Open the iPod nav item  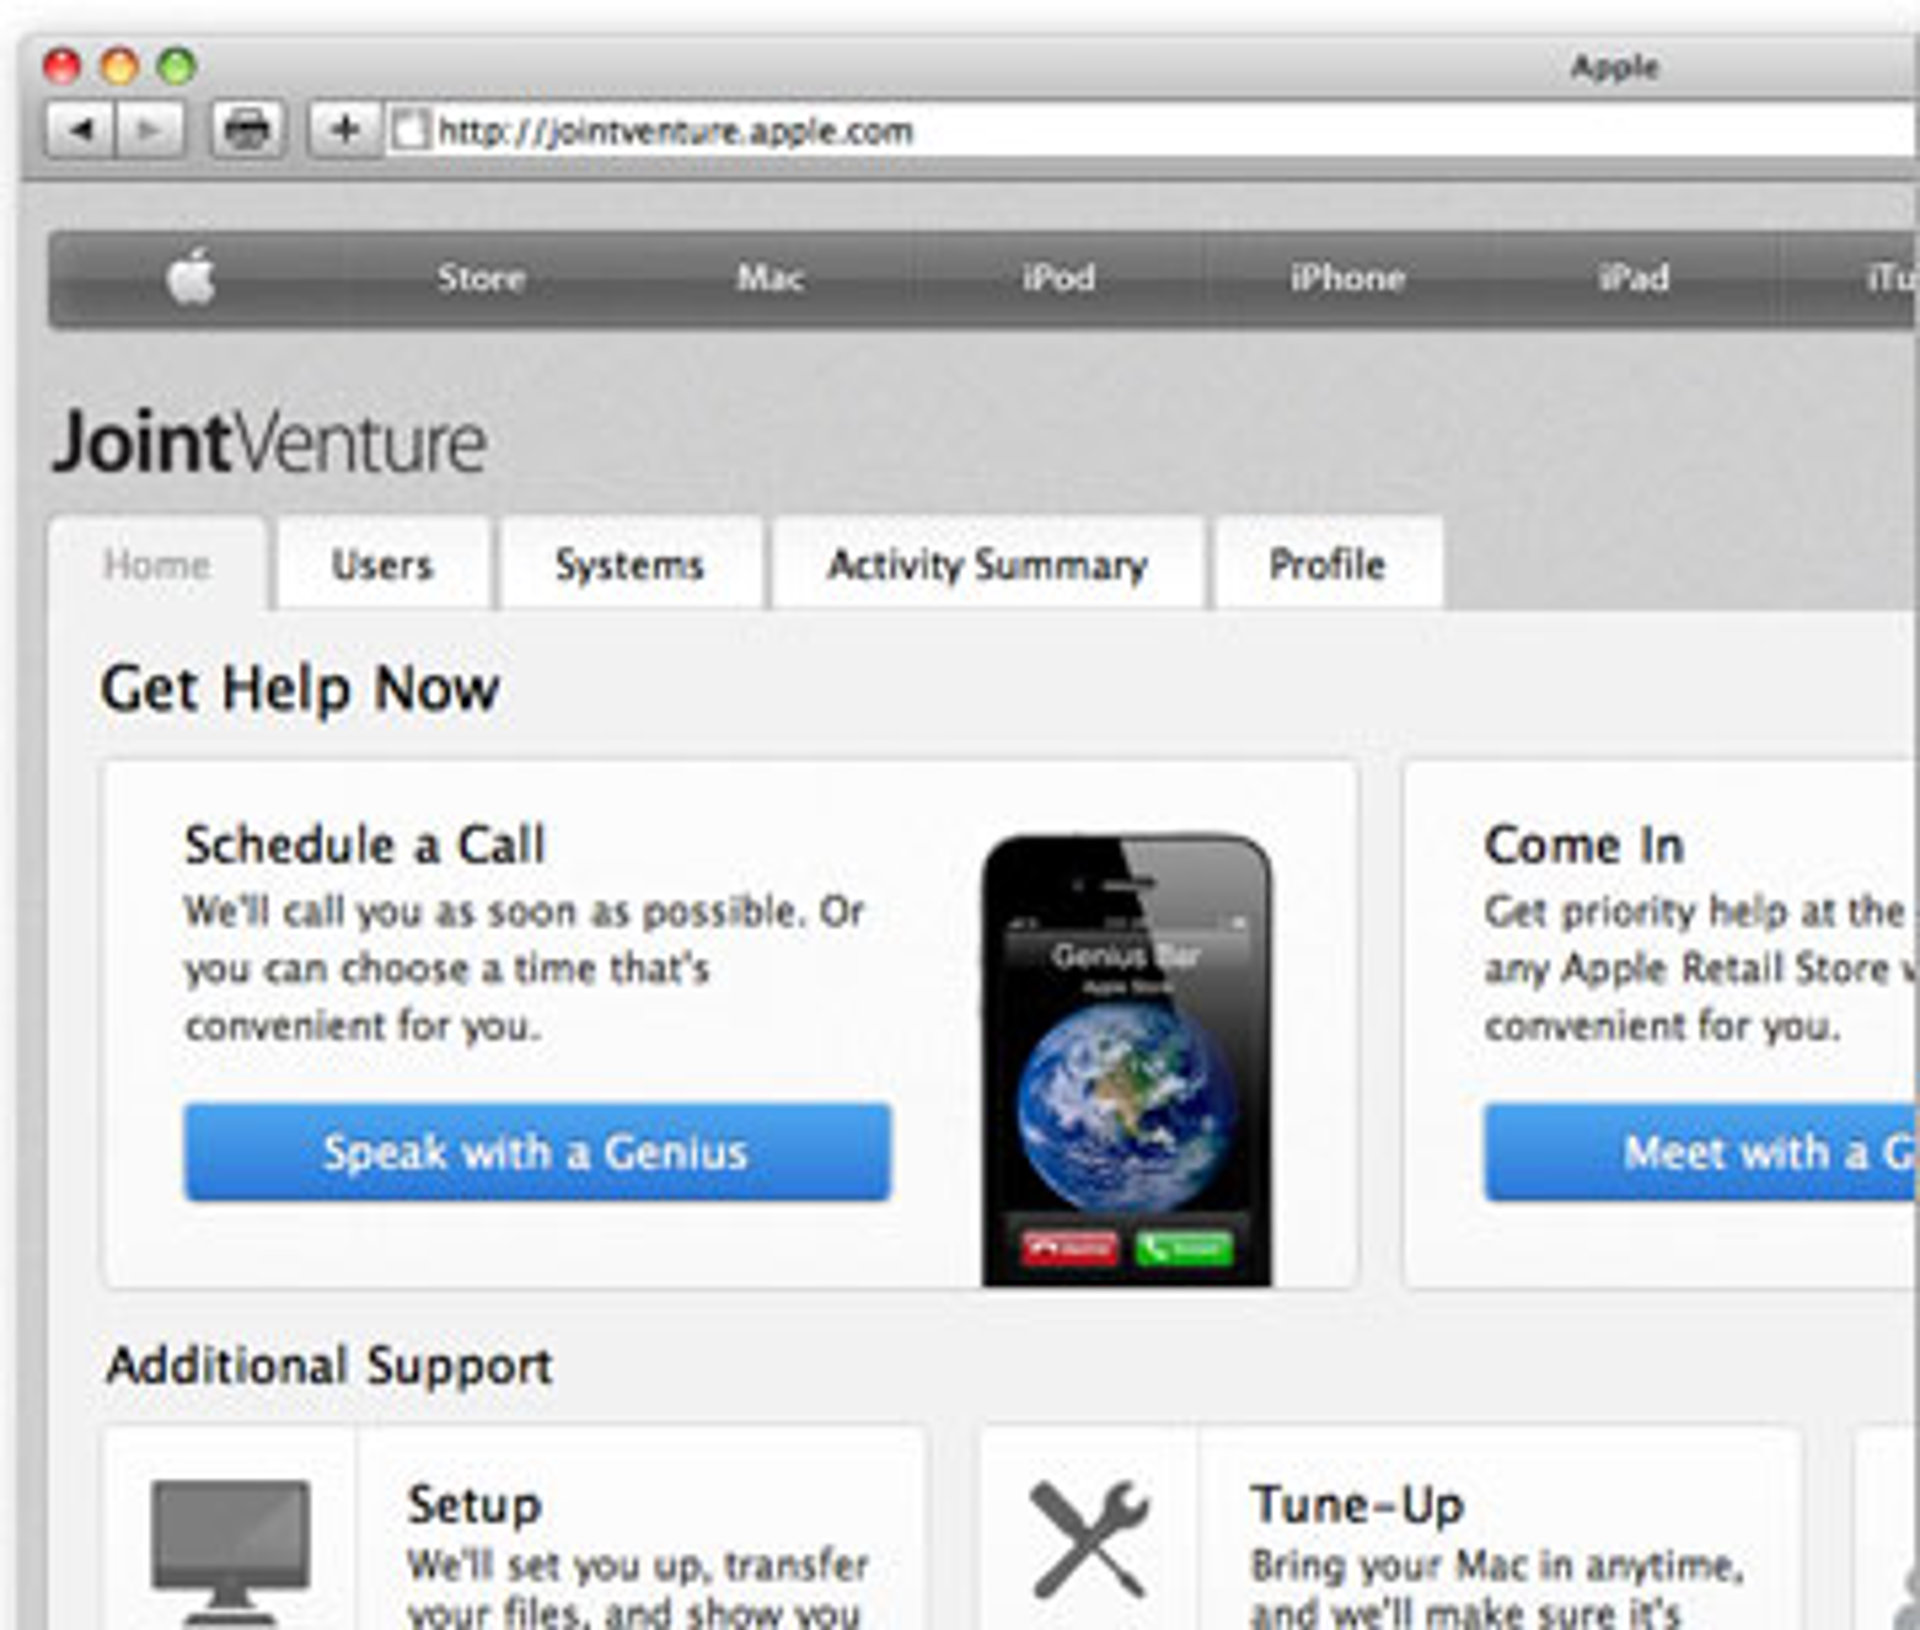(x=1058, y=278)
